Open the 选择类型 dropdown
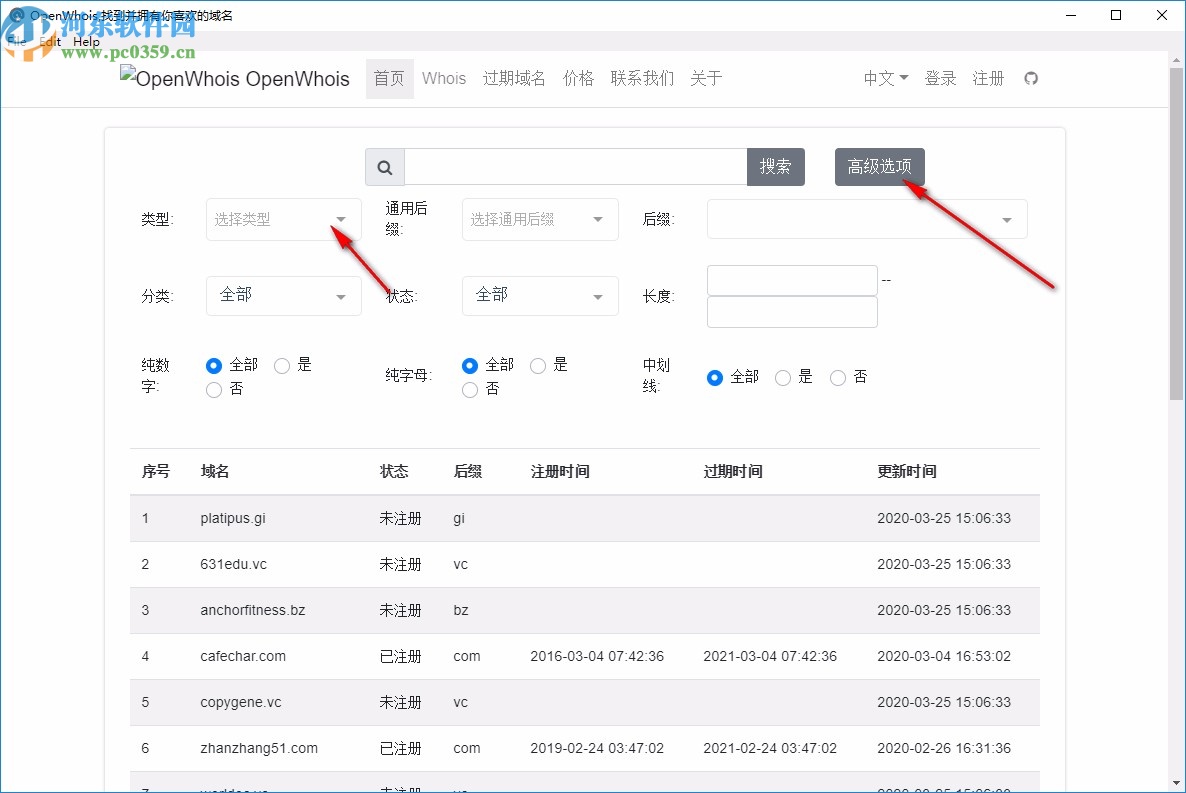The width and height of the screenshot is (1186, 793). [283, 219]
